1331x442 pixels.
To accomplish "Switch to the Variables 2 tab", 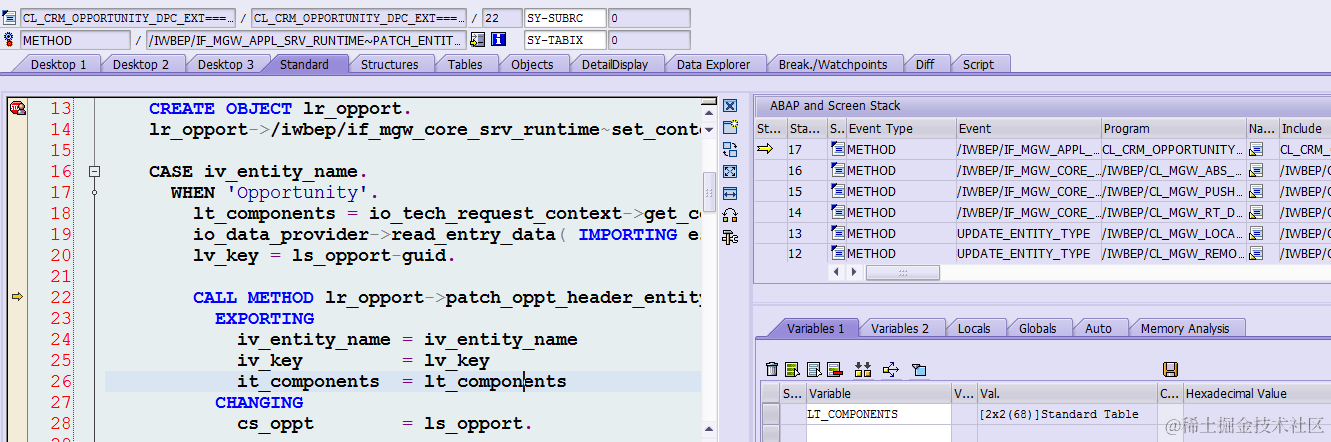I will (x=900, y=328).
